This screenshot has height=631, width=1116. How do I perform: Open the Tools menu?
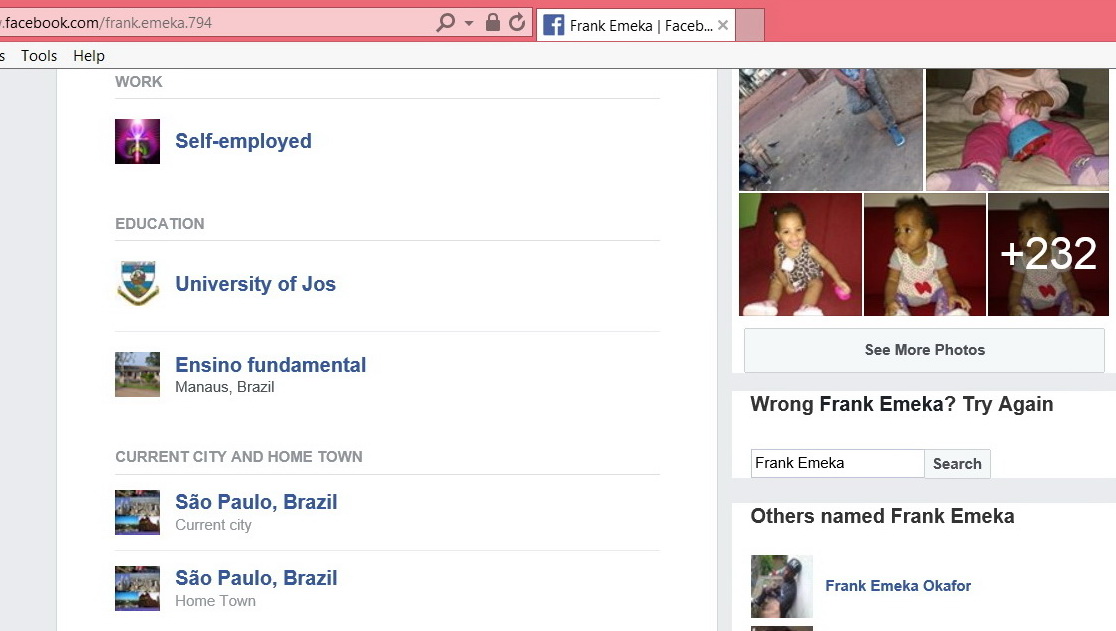coord(39,56)
